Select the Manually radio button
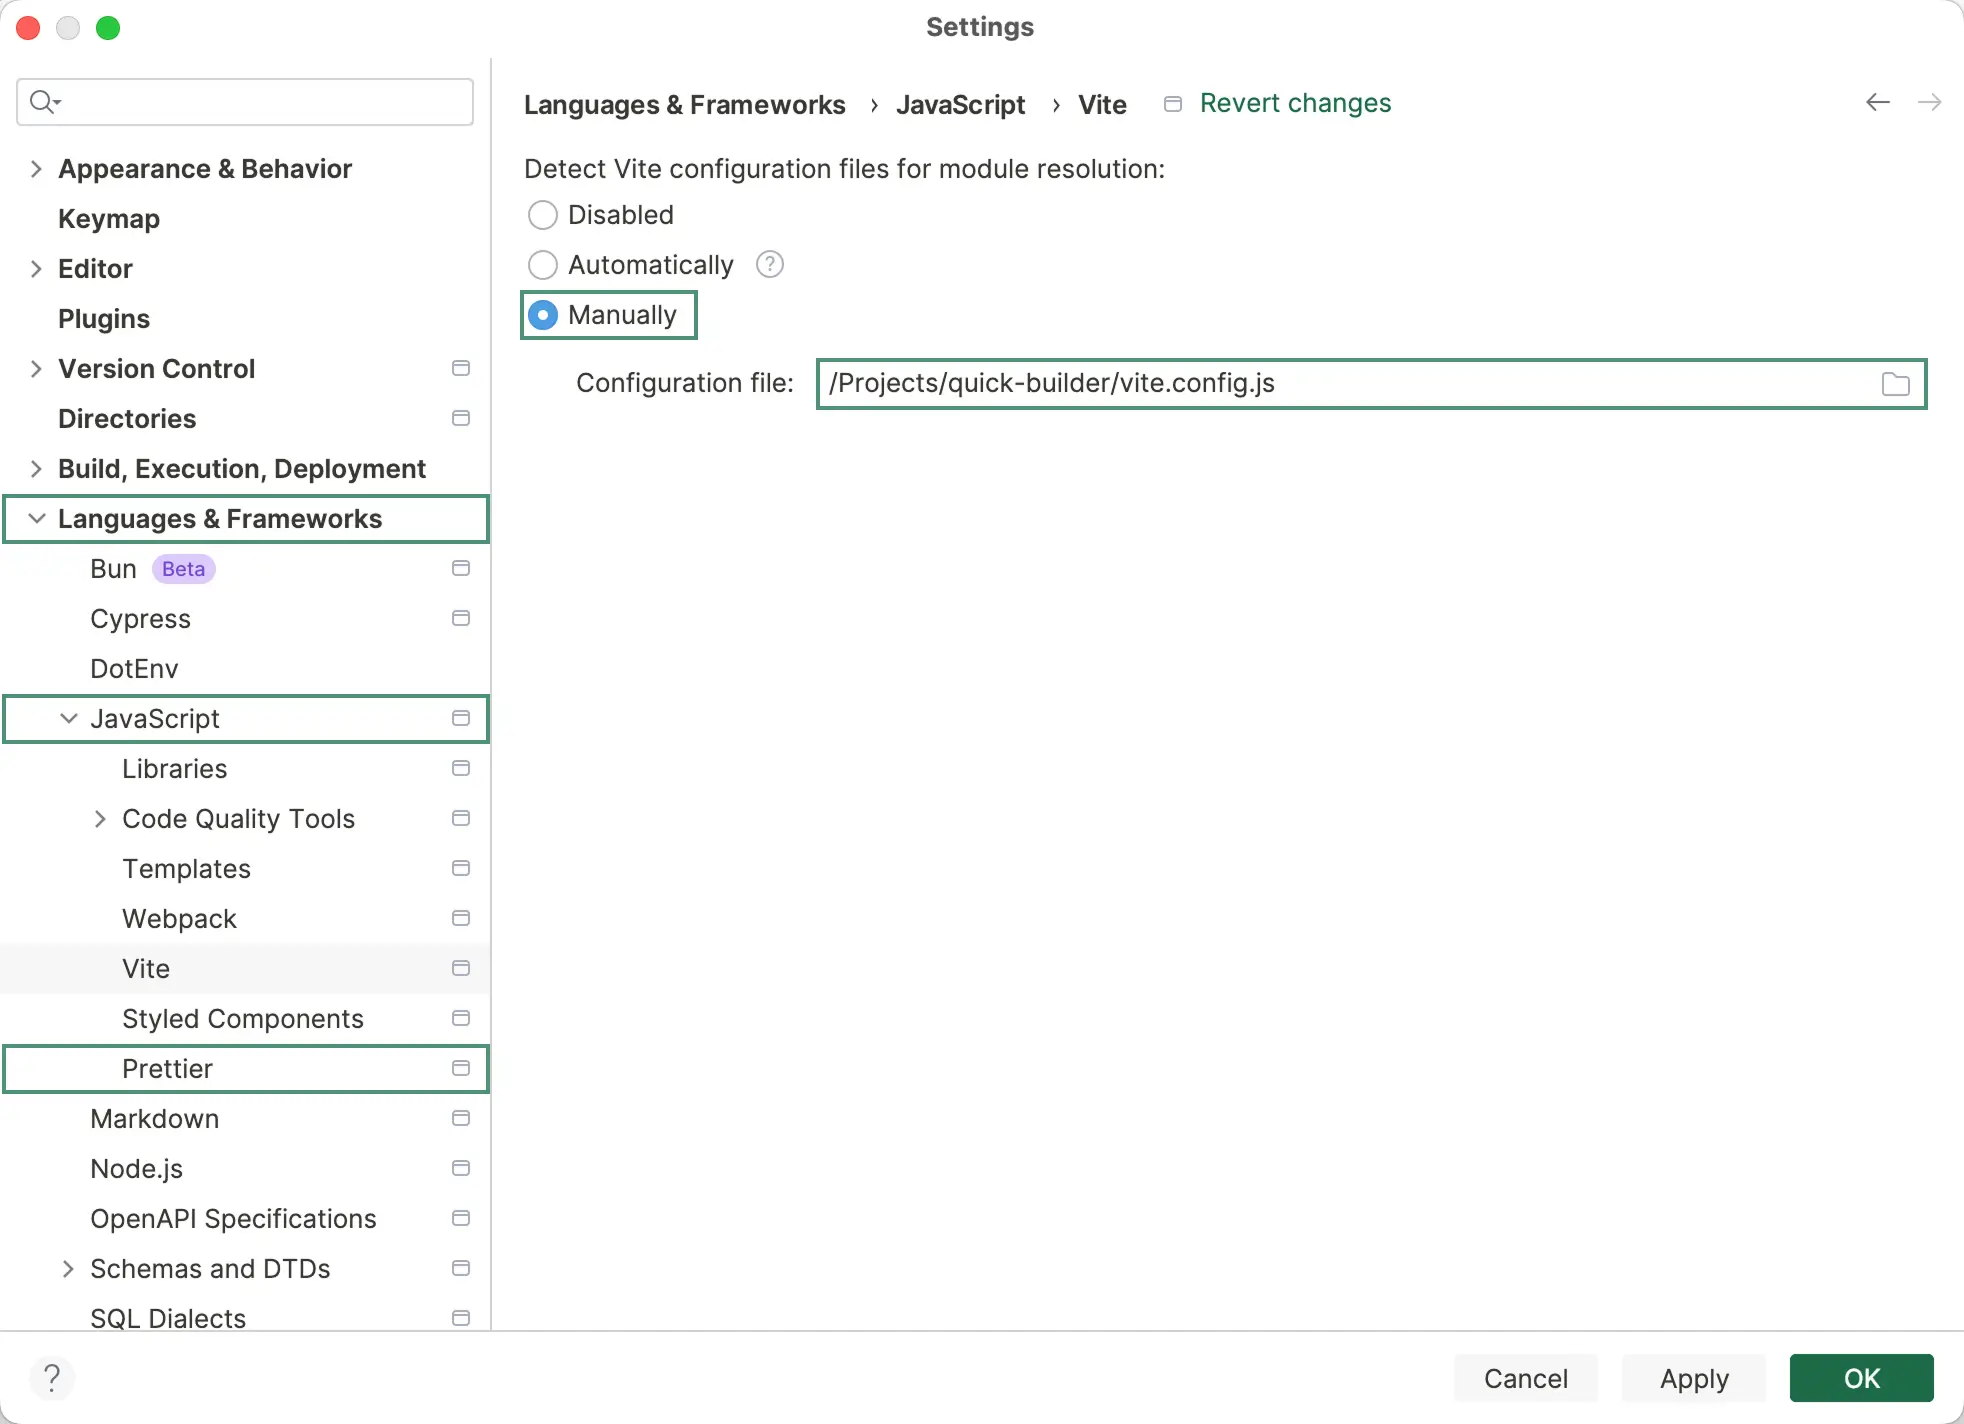 (542, 315)
